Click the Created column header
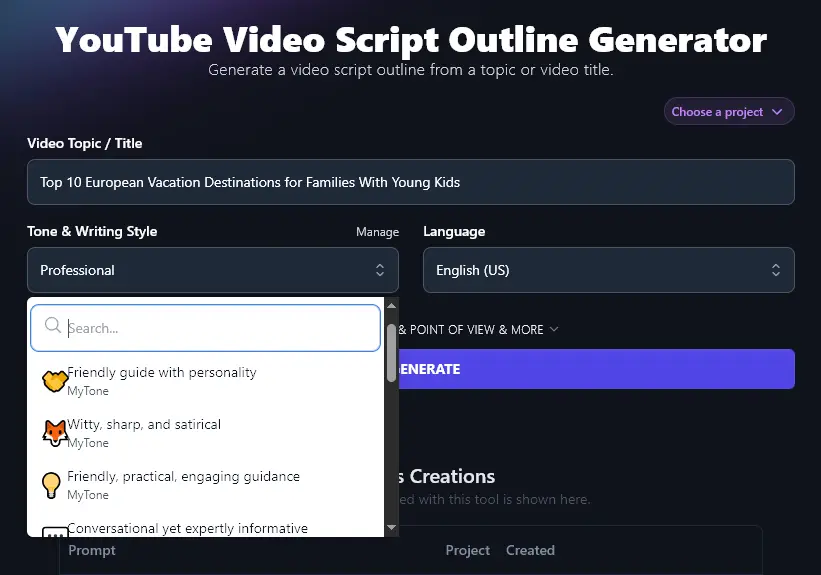The height and width of the screenshot is (575, 821). [530, 550]
